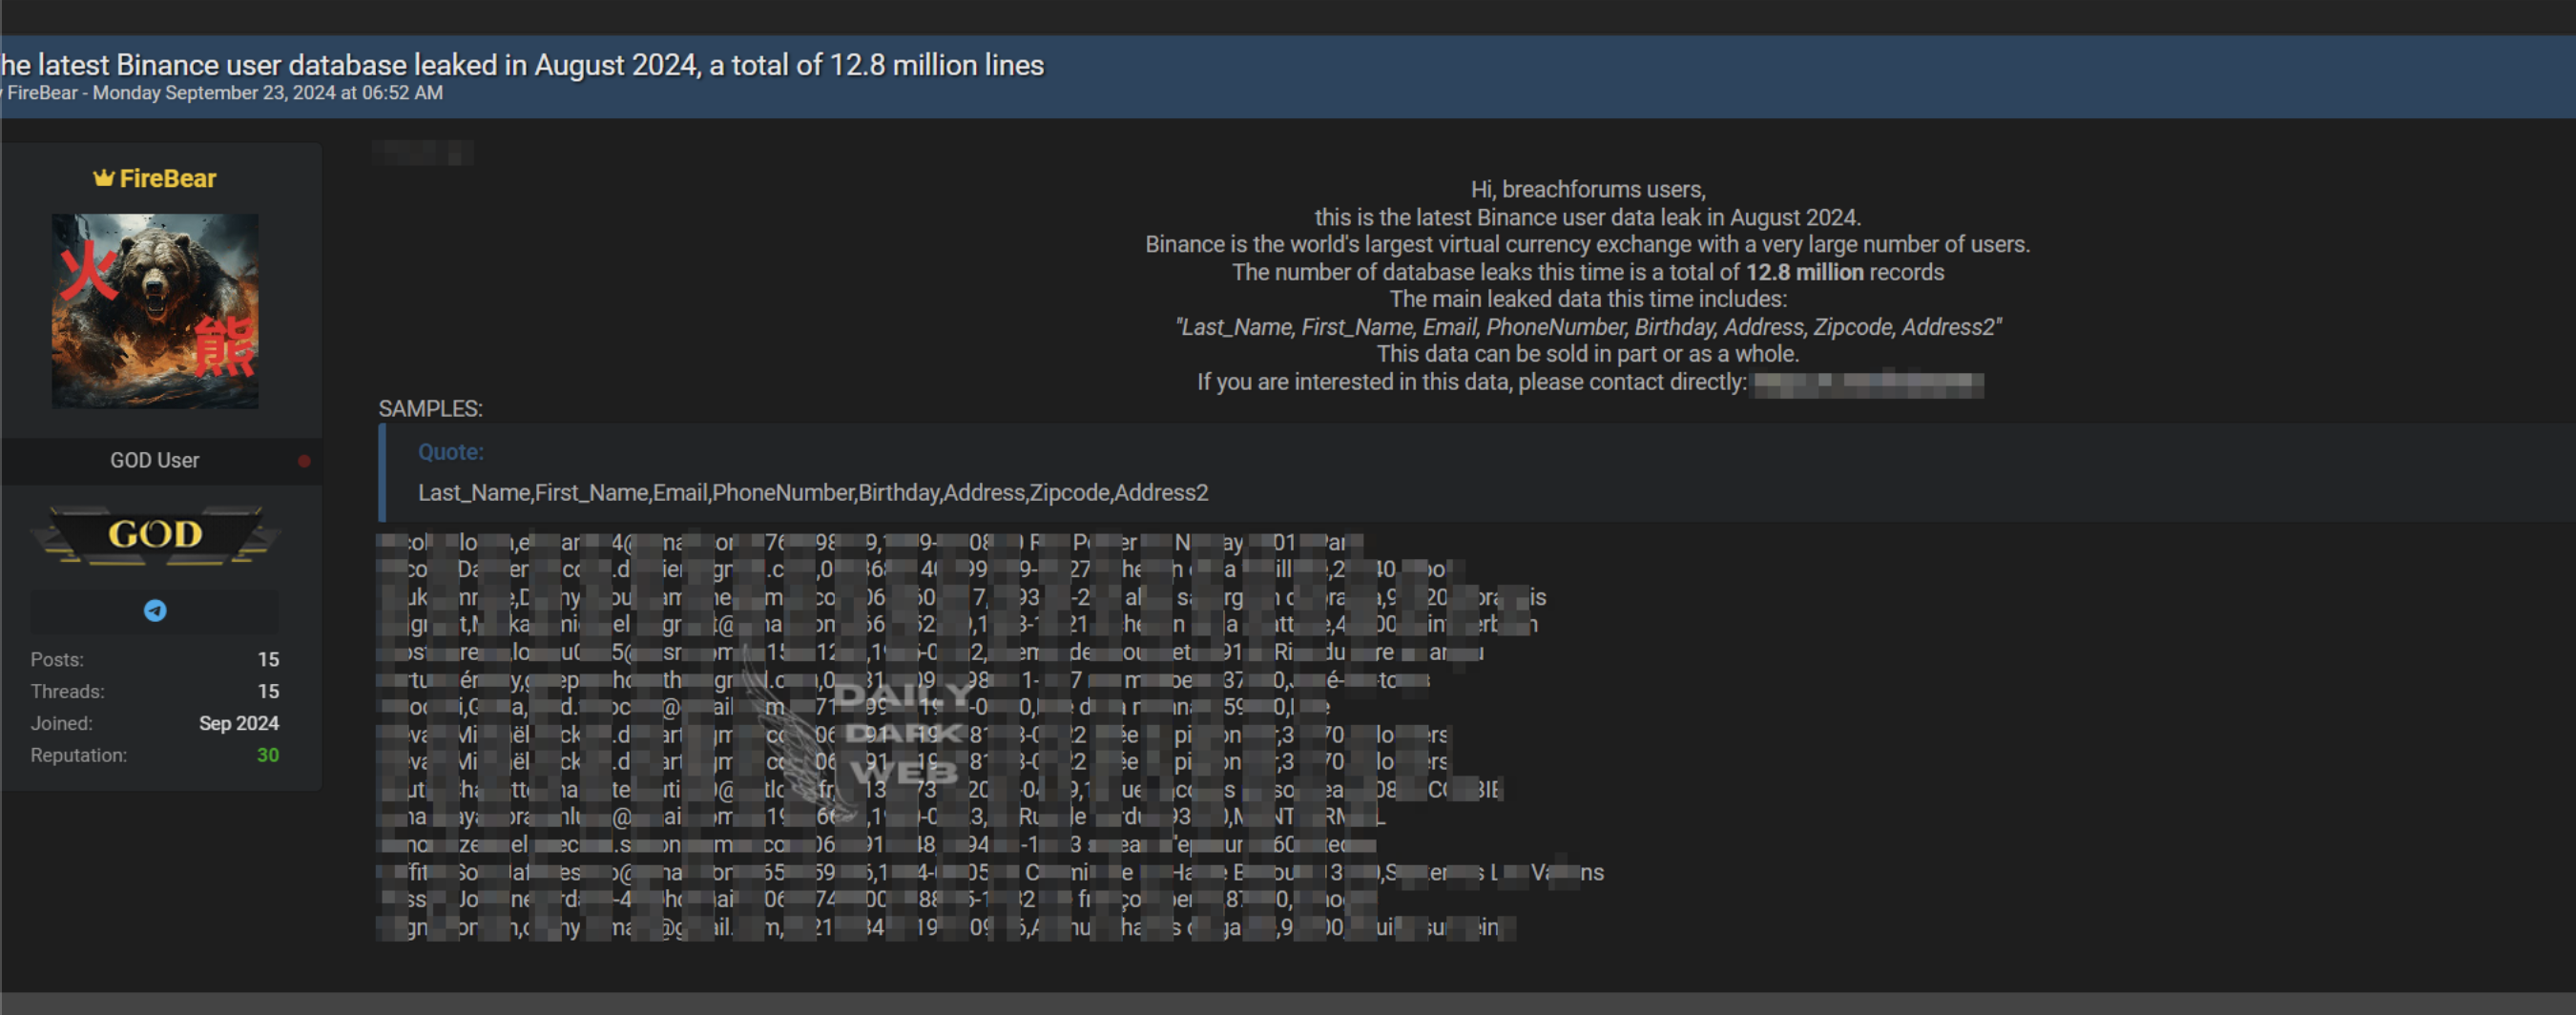Screen dimensions: 2576x1015
Task: Click the Last_Name,First_Name column header line in quote
Action: click(x=812, y=493)
